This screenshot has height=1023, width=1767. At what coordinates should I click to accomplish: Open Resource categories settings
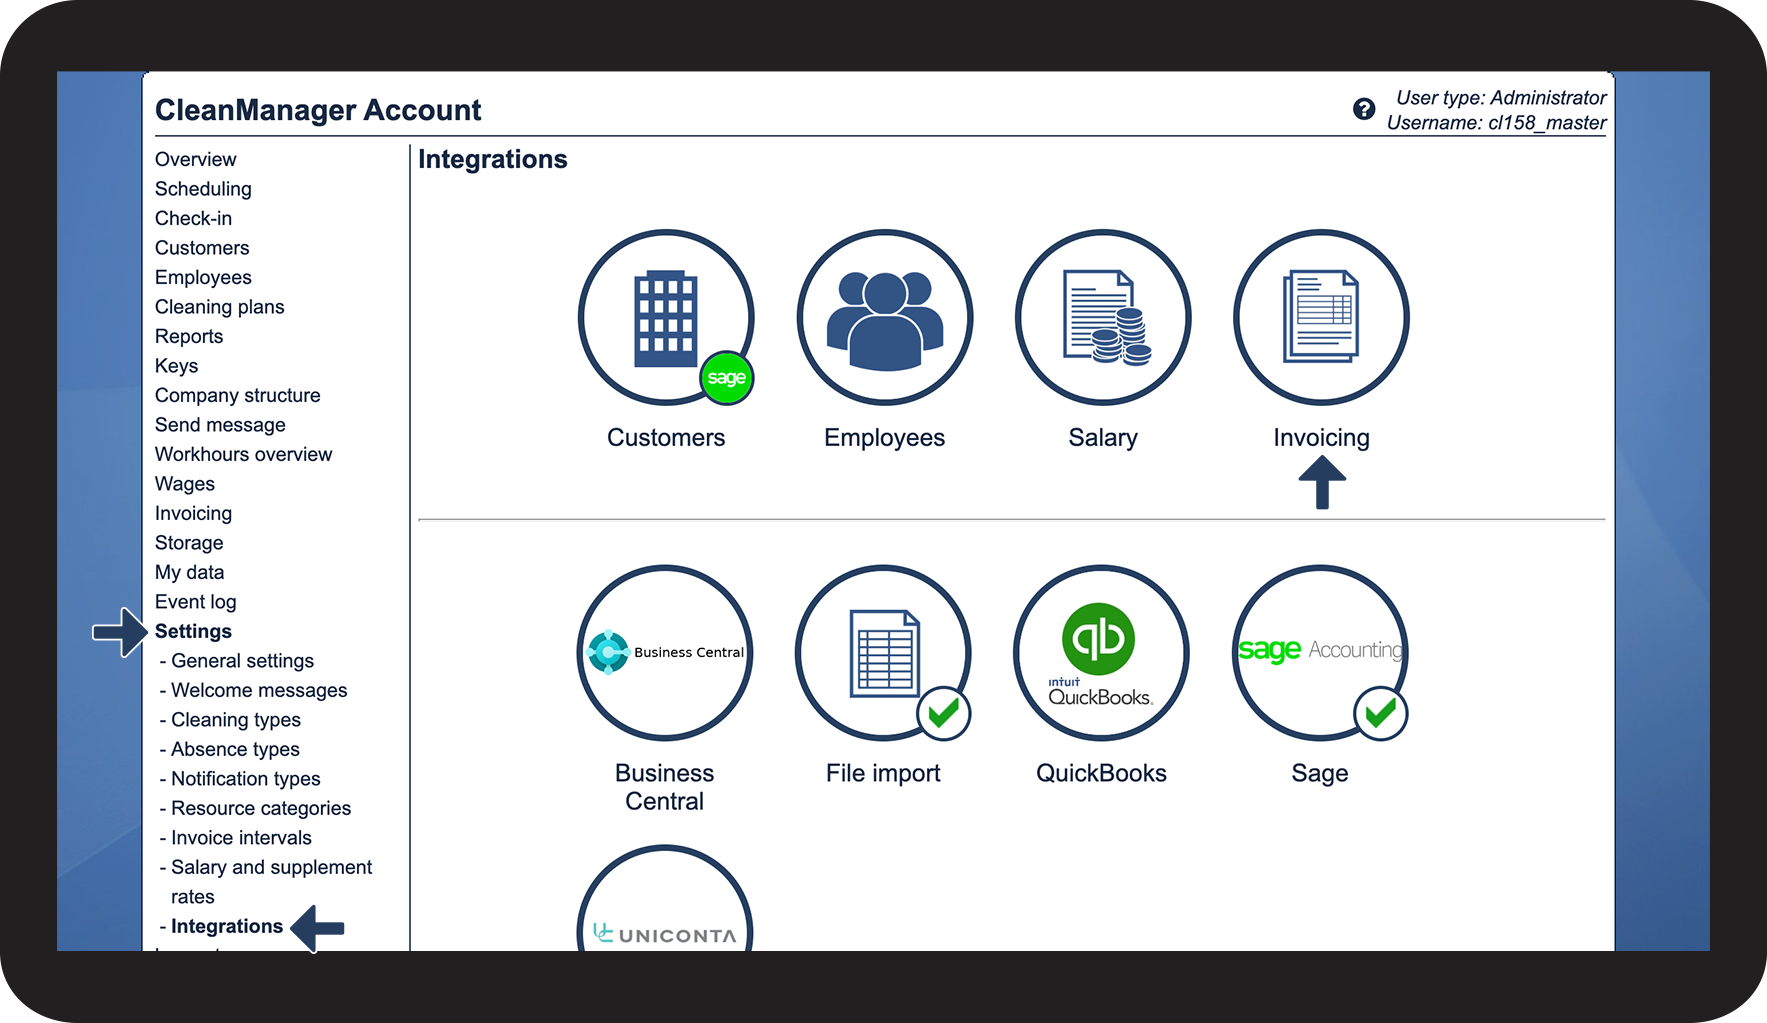tap(261, 808)
